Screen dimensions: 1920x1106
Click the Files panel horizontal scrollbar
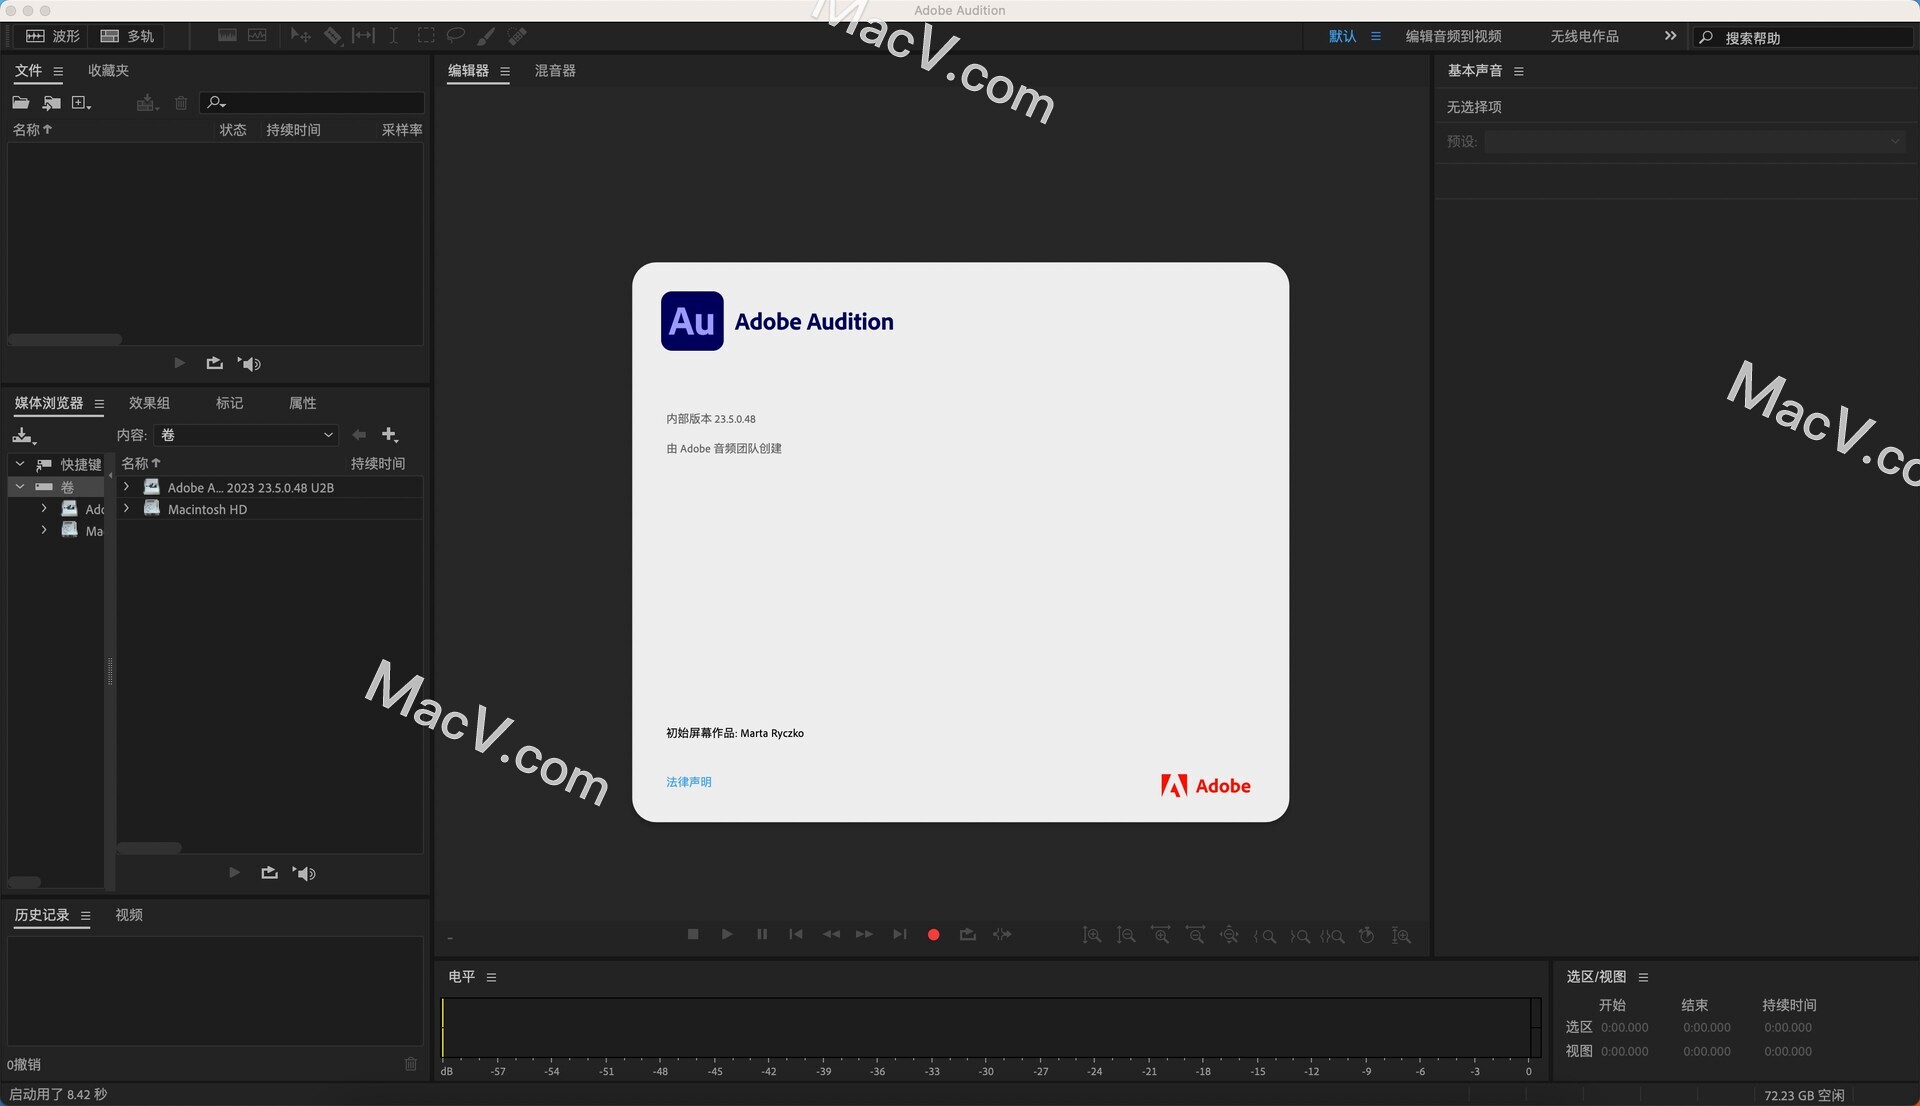click(65, 340)
